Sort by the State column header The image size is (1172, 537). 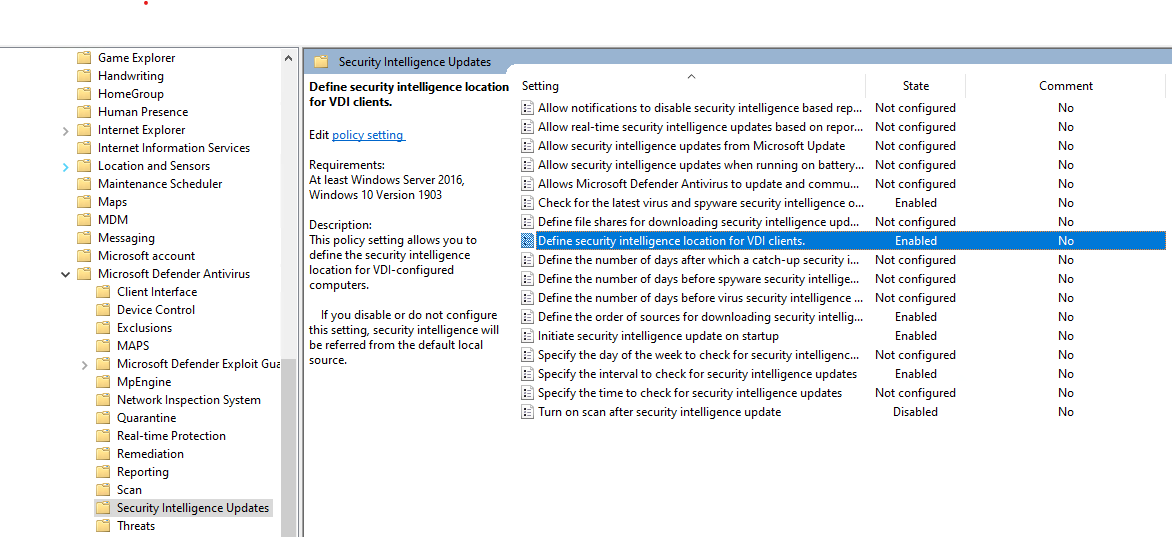[916, 86]
